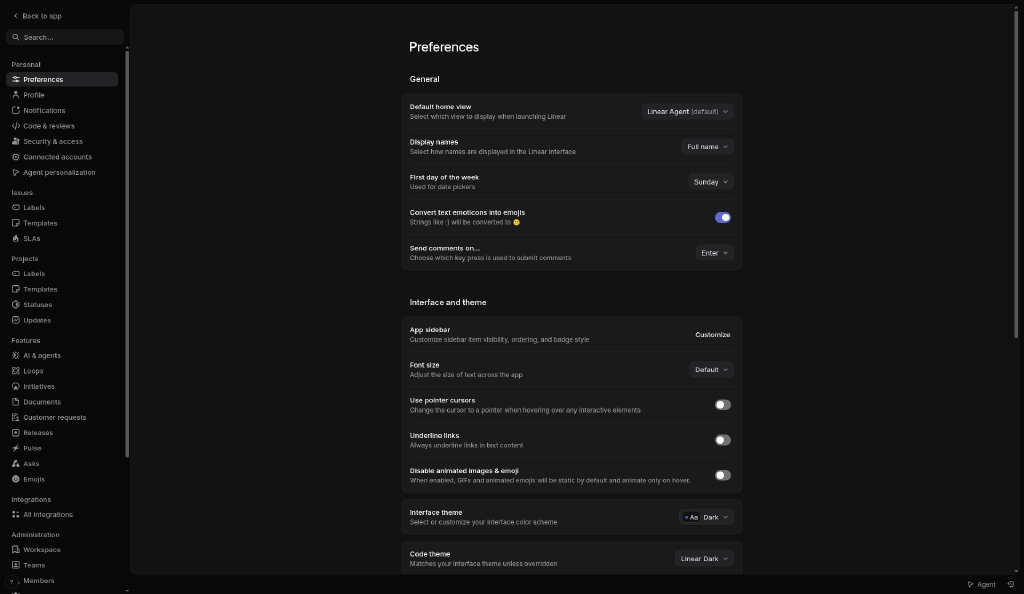Screen dimensions: 1024x594
Task: Click the Statuses icon under Projects
Action: point(16,305)
